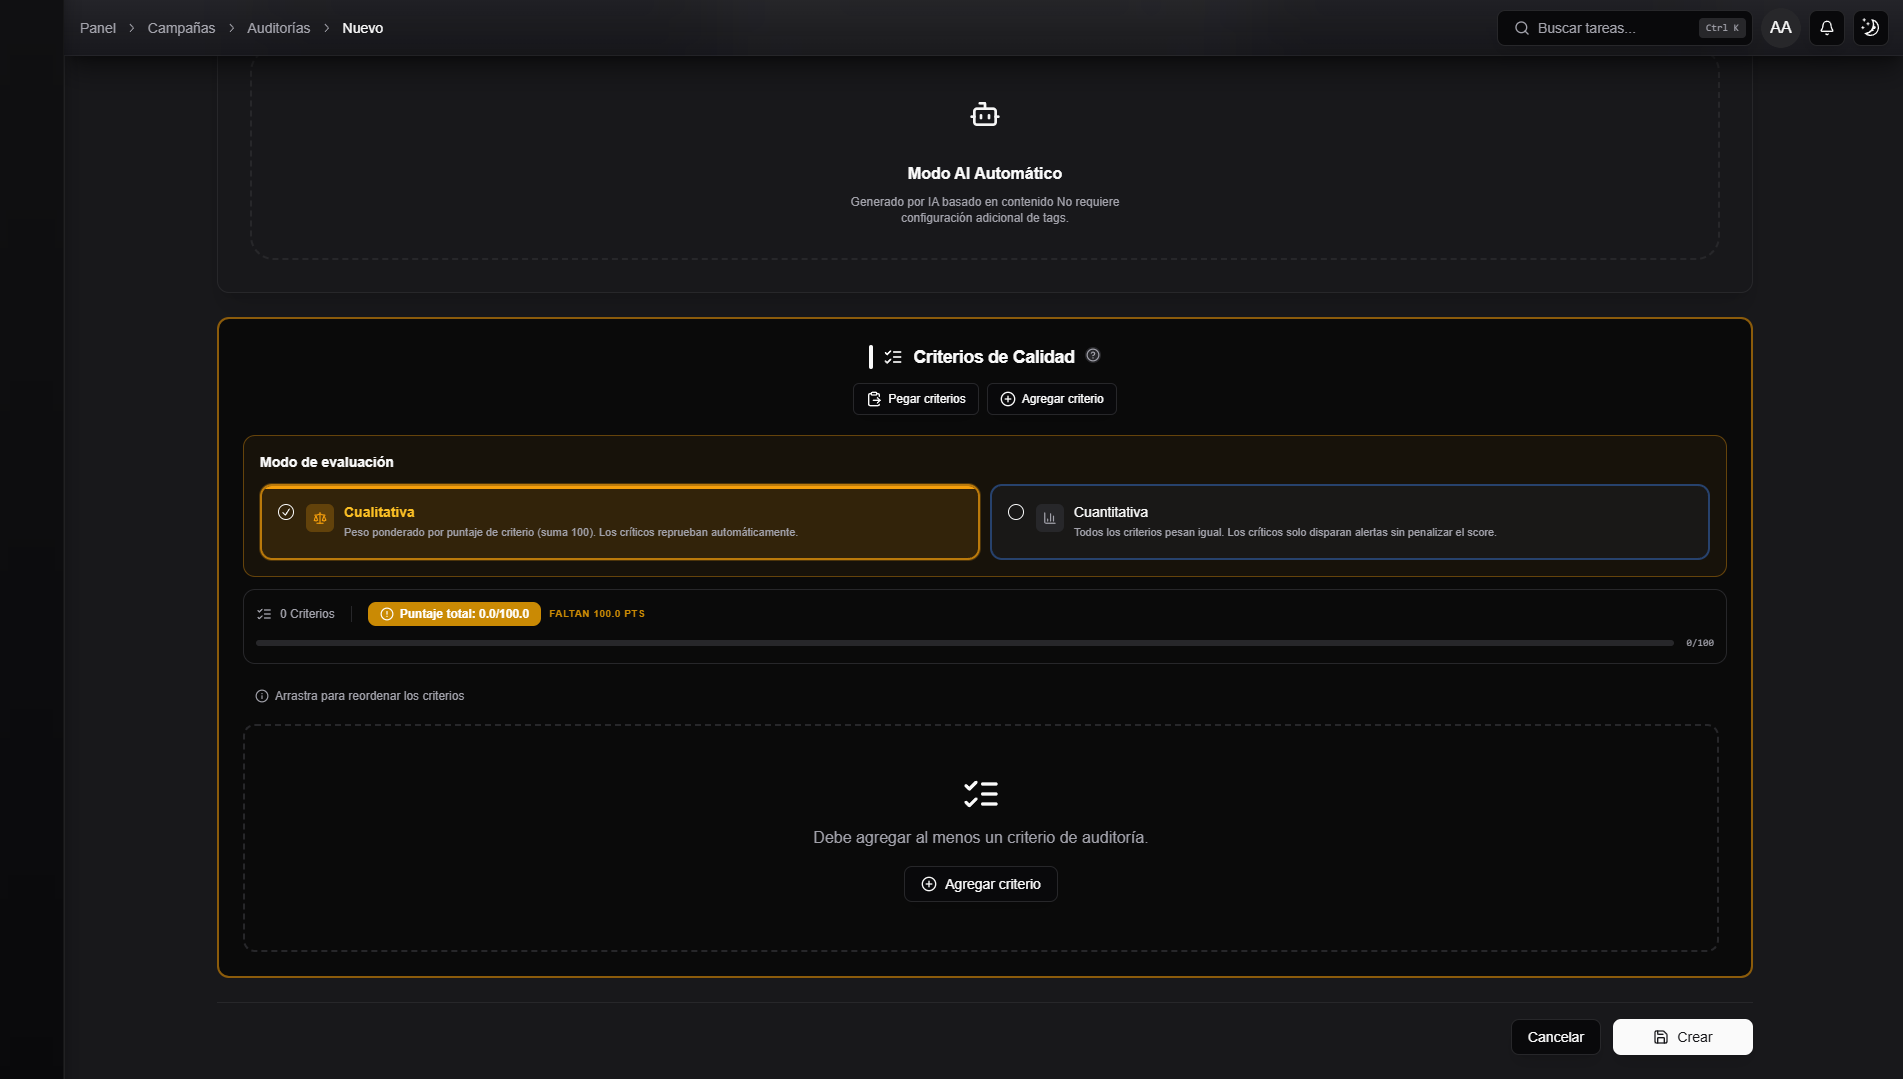Click the Cancelar button
Screen dimensions: 1903x1079
(1555, 1037)
